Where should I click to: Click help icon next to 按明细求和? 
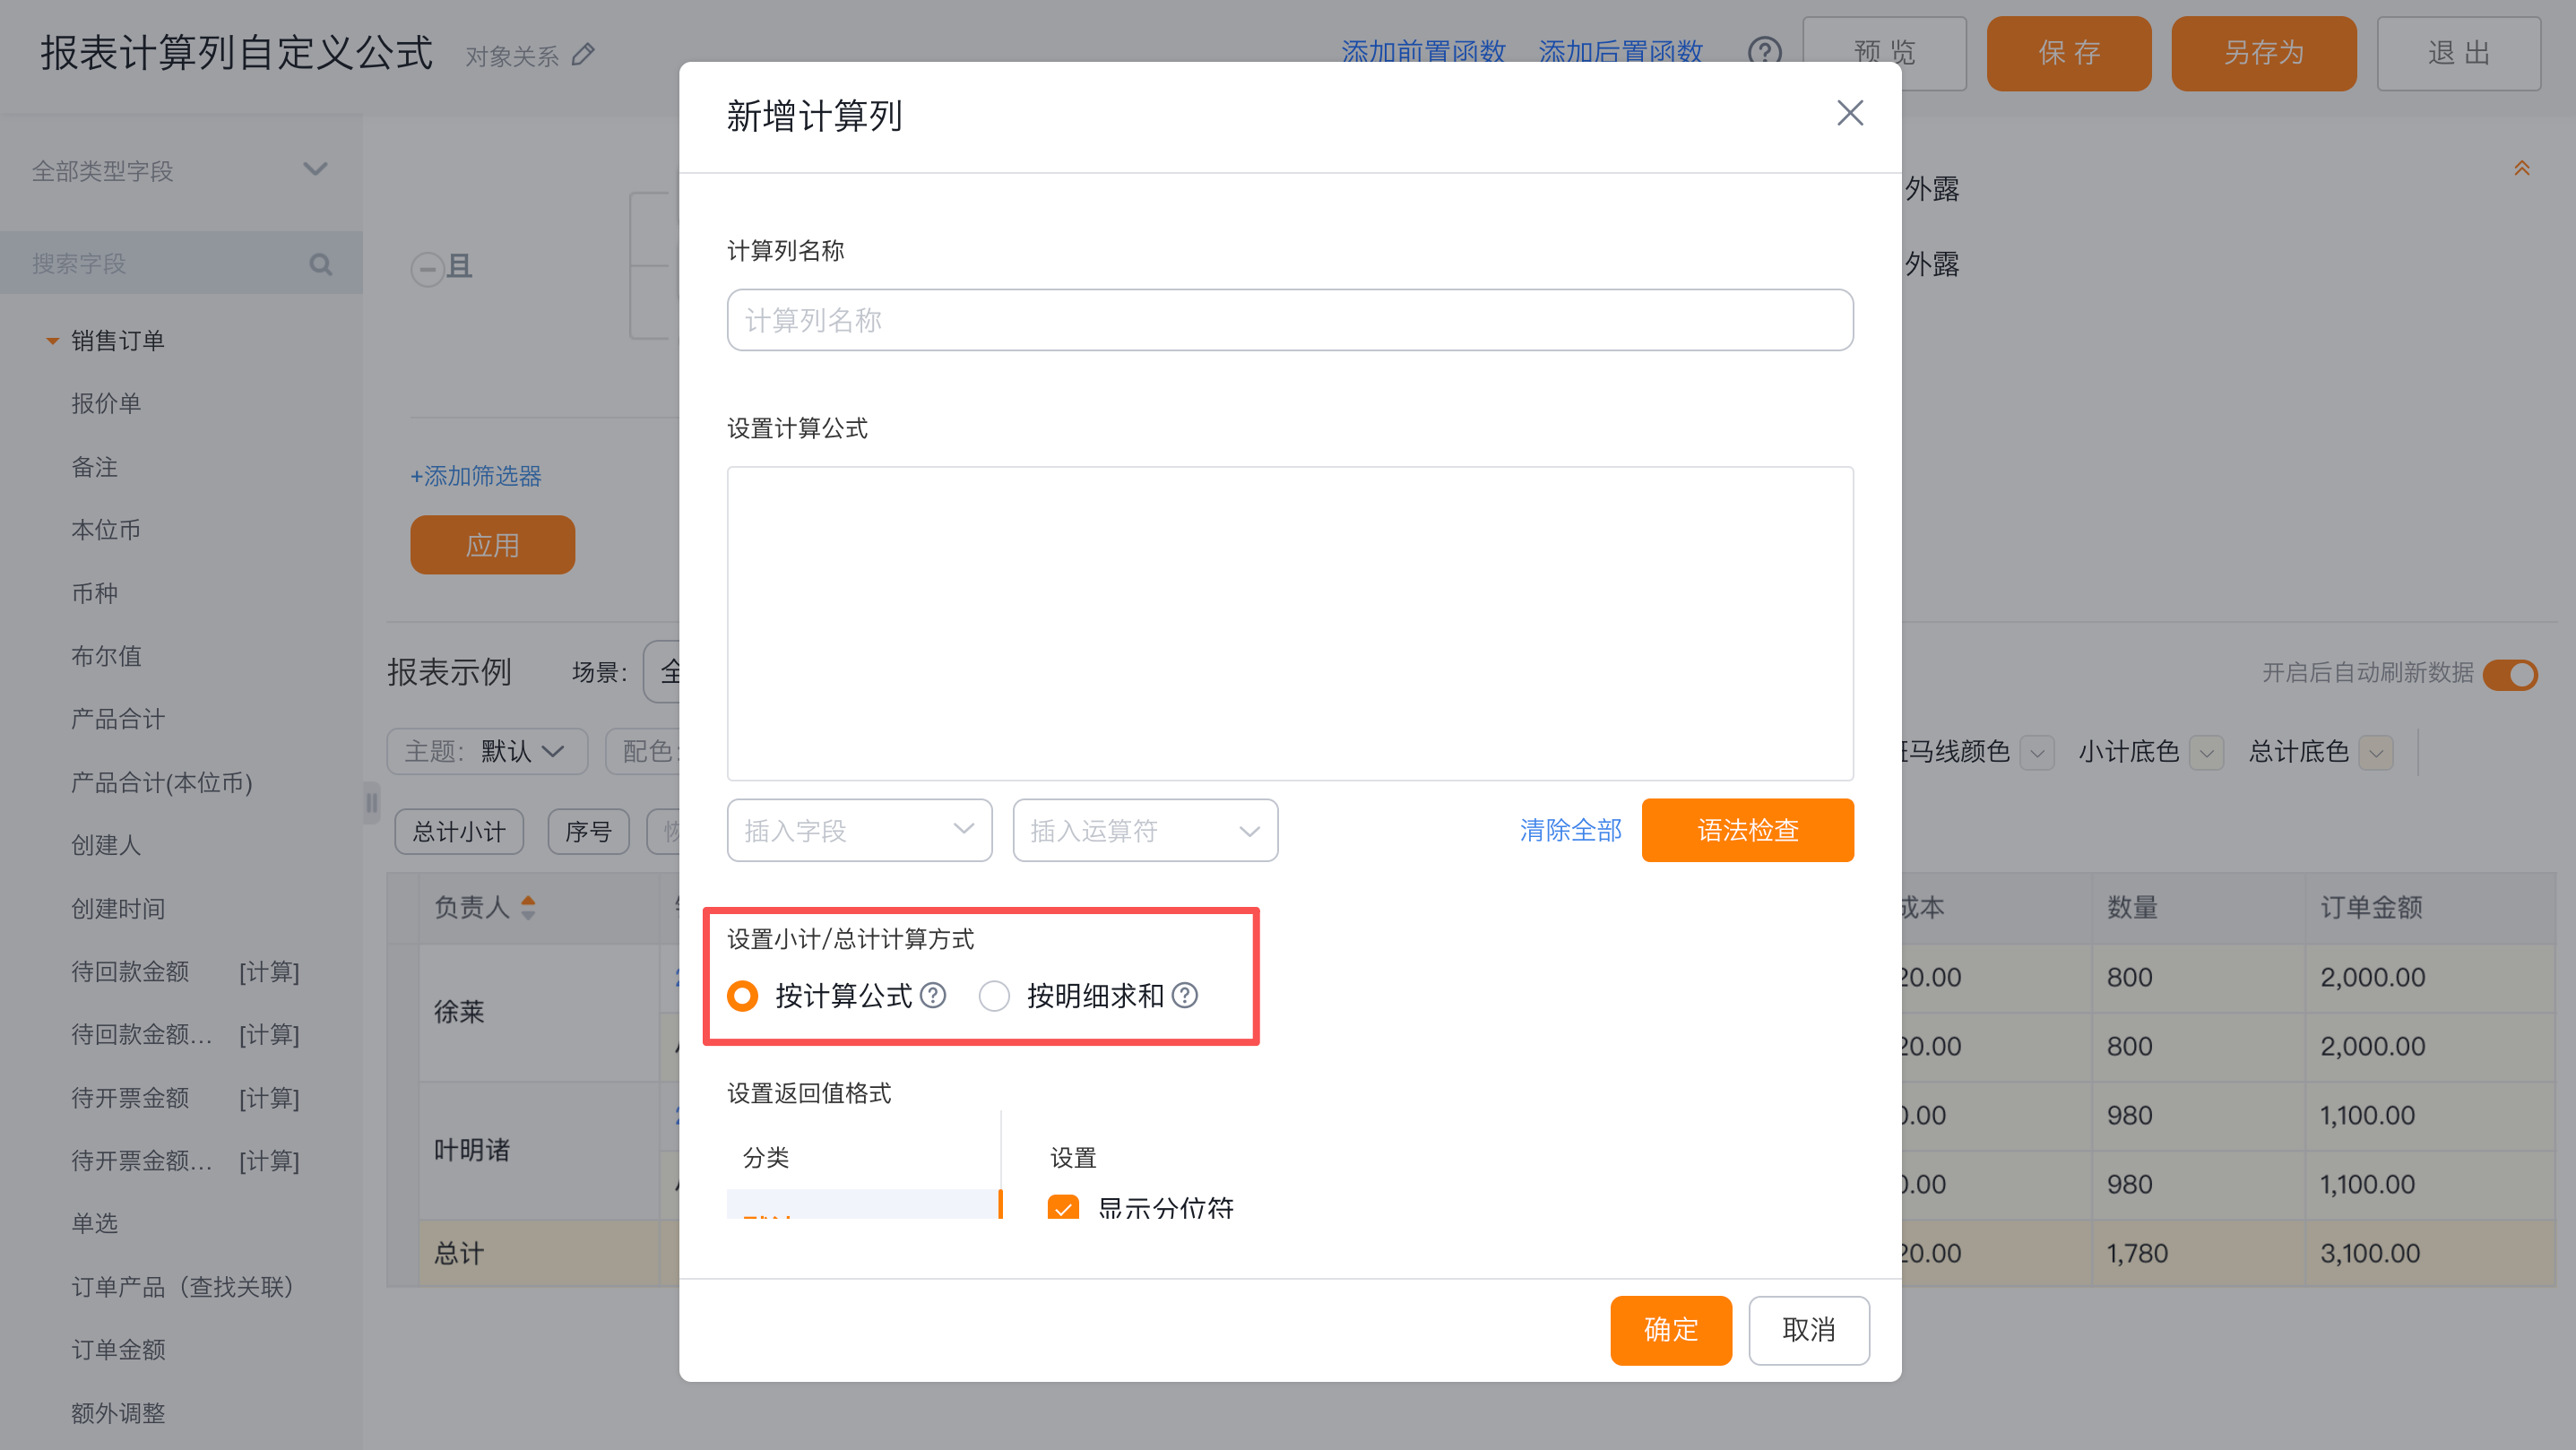[x=1184, y=996]
